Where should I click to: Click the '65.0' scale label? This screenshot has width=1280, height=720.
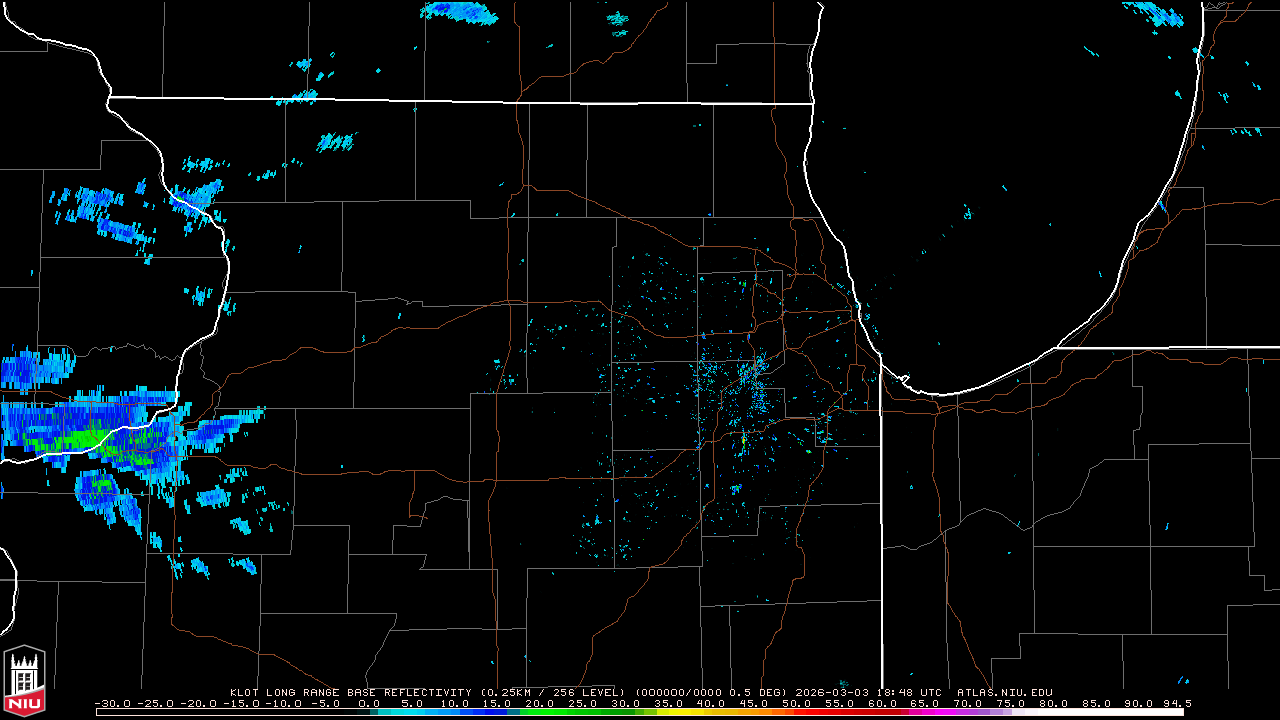point(927,703)
